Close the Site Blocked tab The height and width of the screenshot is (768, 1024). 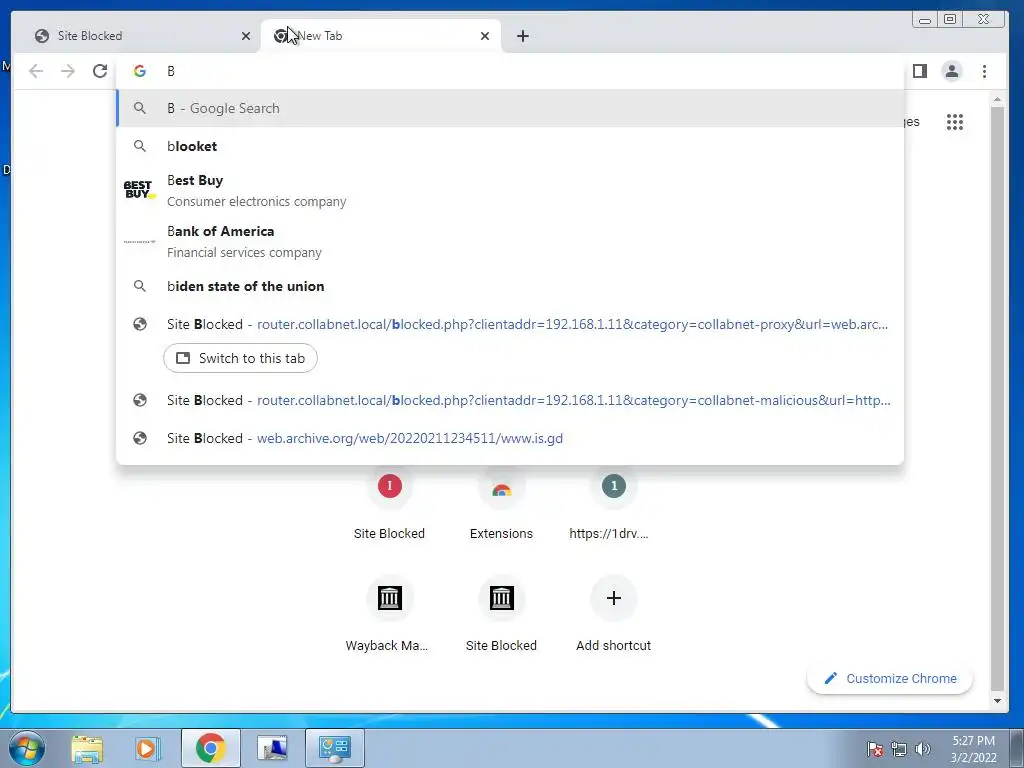tap(246, 36)
